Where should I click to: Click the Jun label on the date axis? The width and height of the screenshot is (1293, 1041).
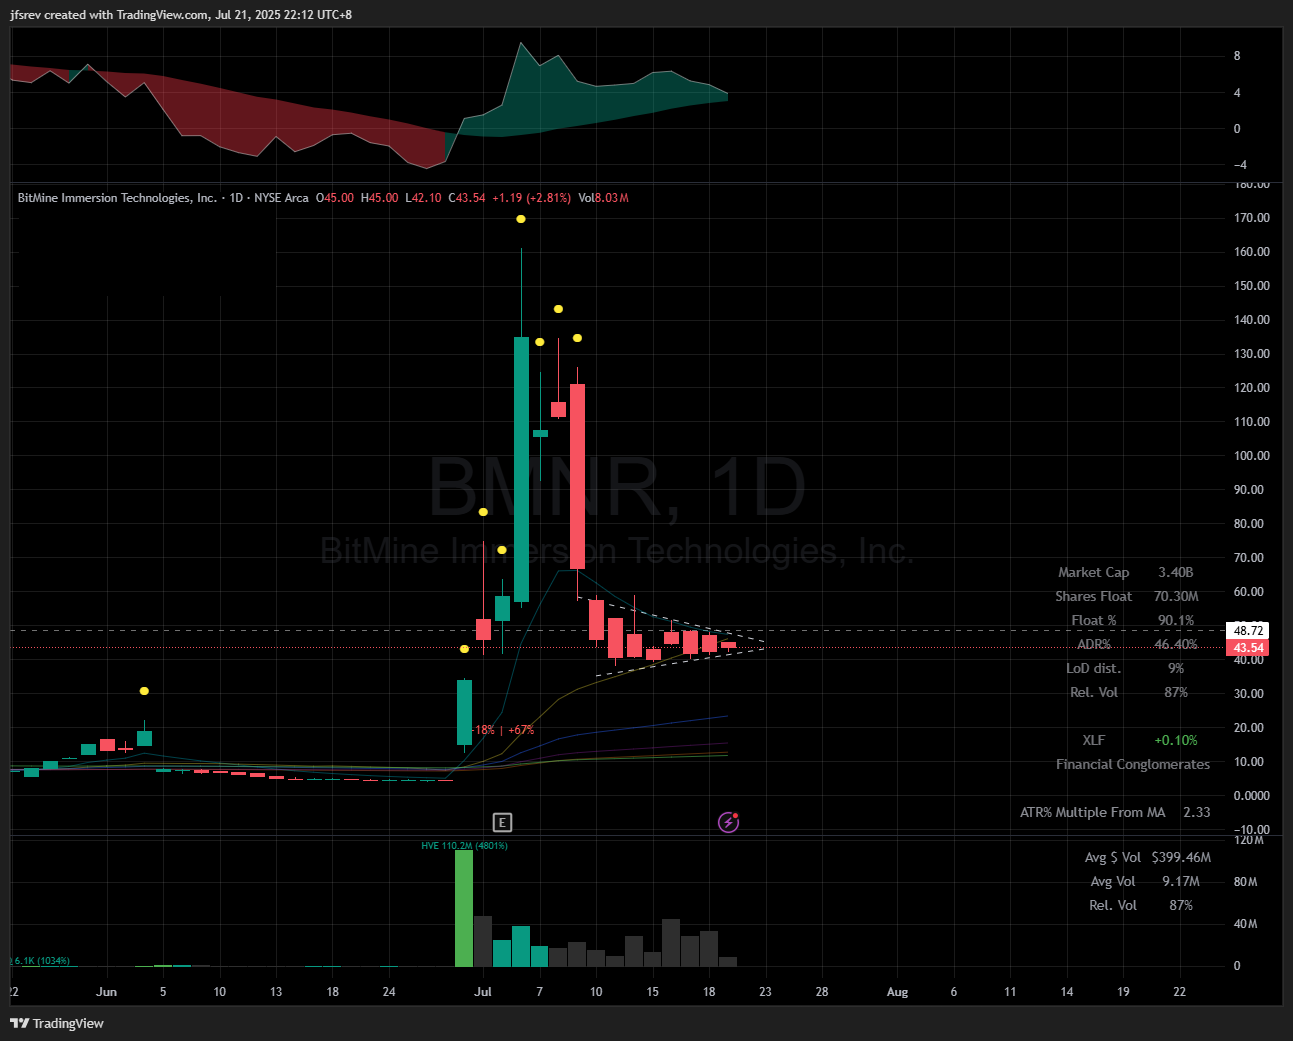(107, 992)
